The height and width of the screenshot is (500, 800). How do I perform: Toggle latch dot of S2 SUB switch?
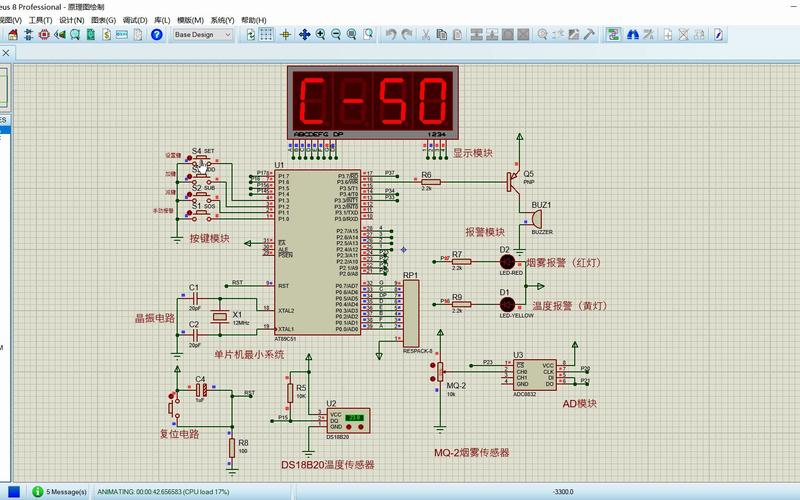(x=190, y=195)
